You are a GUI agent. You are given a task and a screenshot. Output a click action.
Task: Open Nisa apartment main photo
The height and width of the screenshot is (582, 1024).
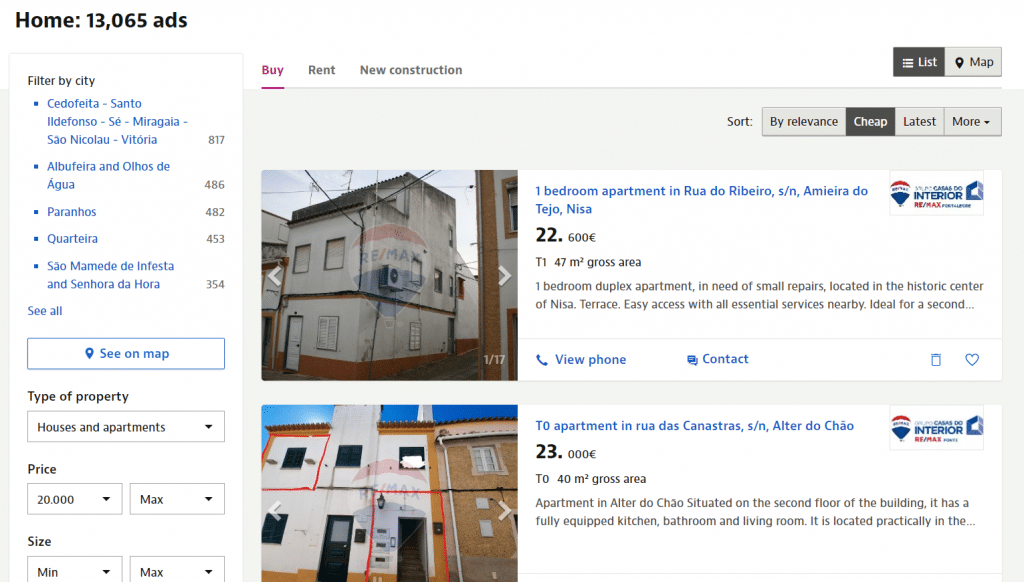click(389, 275)
